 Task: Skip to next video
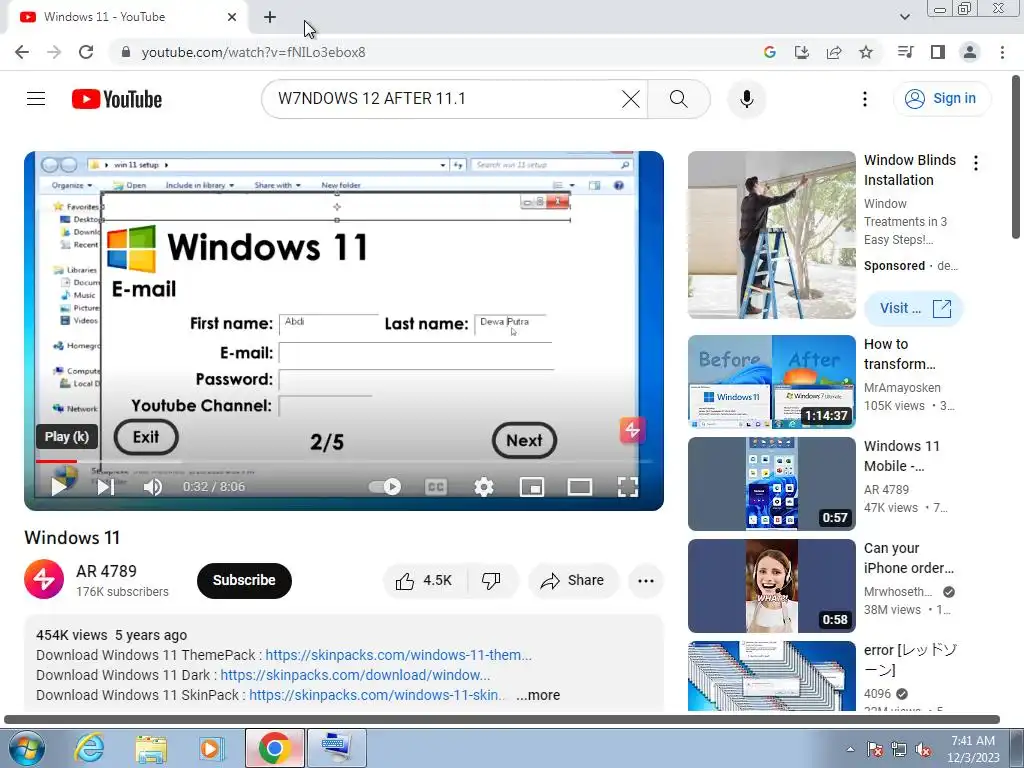pyautogui.click(x=106, y=487)
